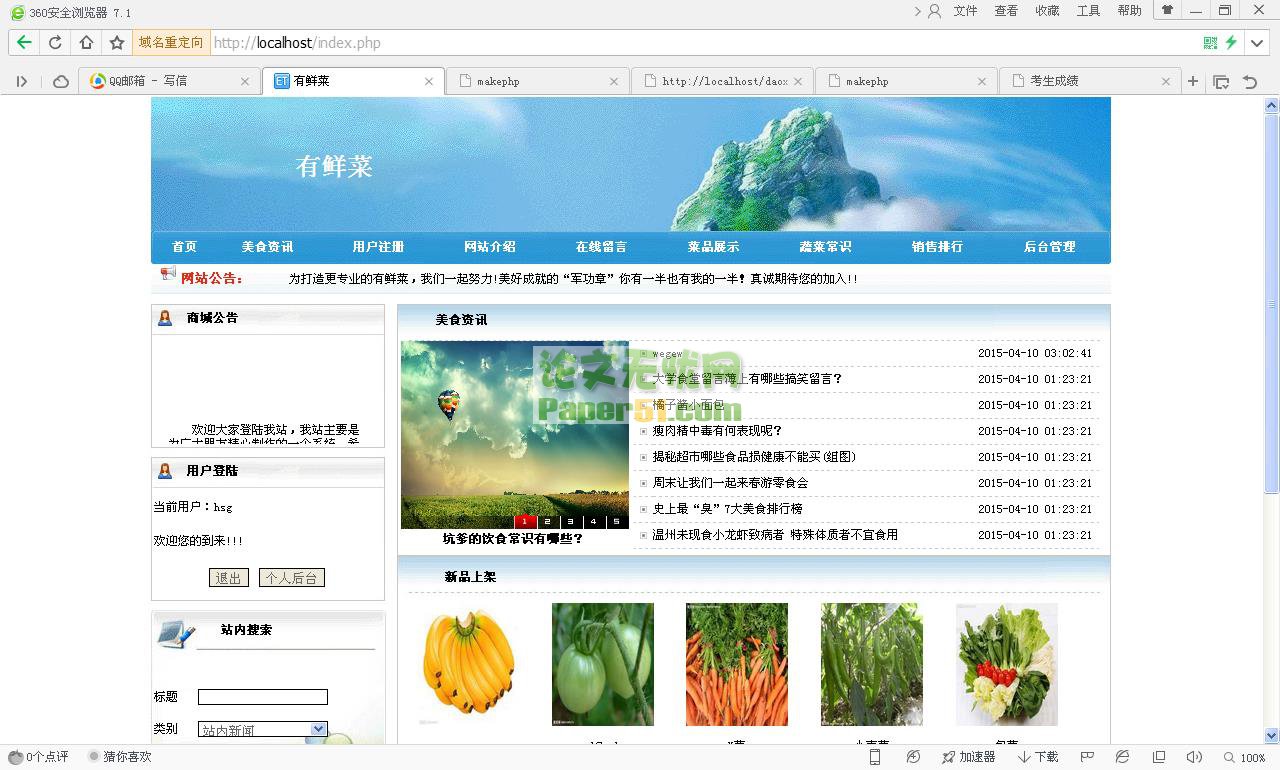
Task: Go to 用户注册 in the nav bar
Action: 378,247
